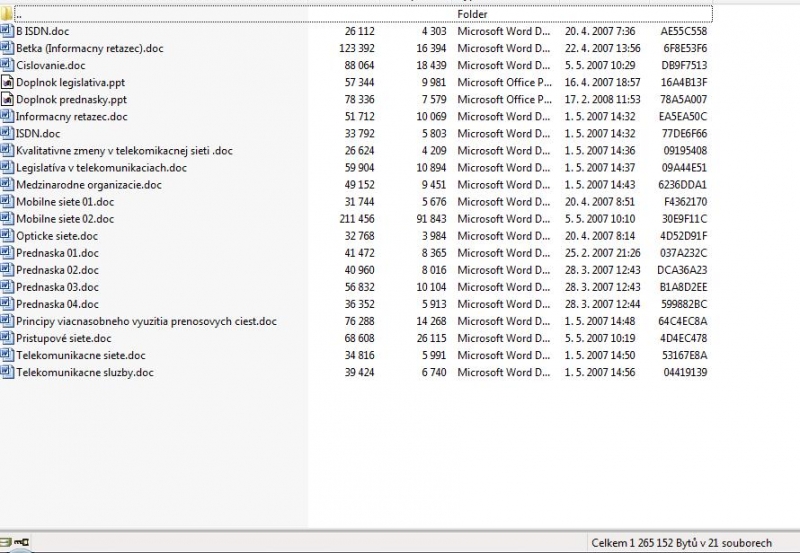
Task: Select Principy viacnasobneho vyuzitia prenosovych ciest.doc
Action: click(146, 322)
